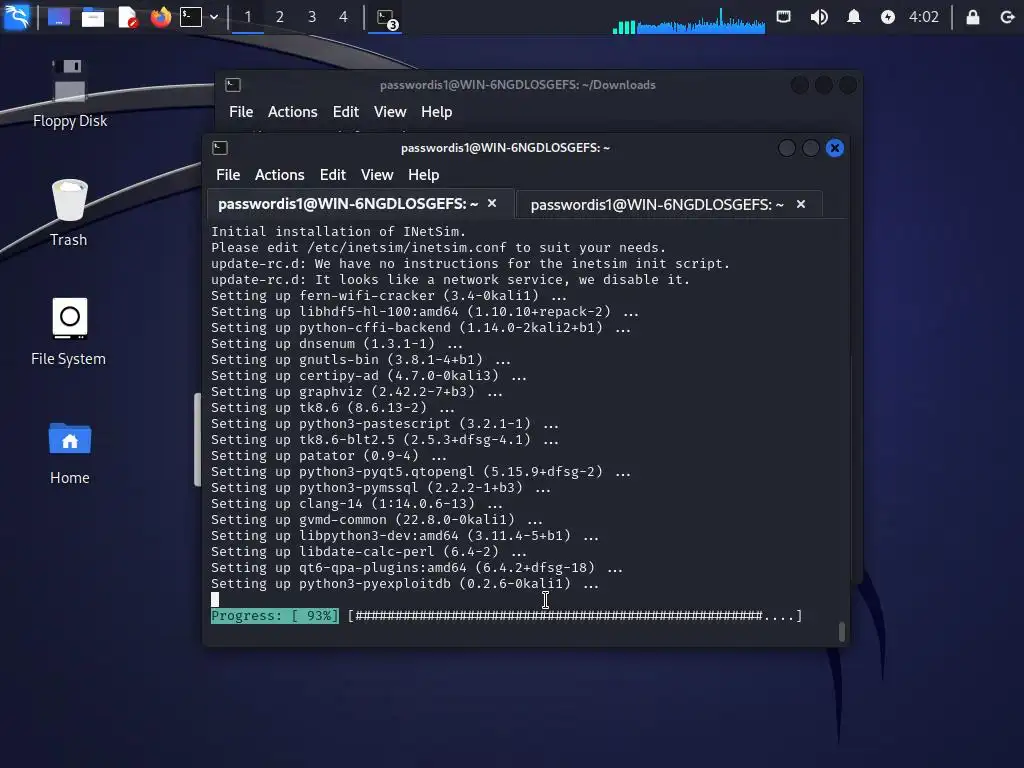The image size is (1024, 768).
Task: Open Help menu in Downloads terminal
Action: [436, 112]
